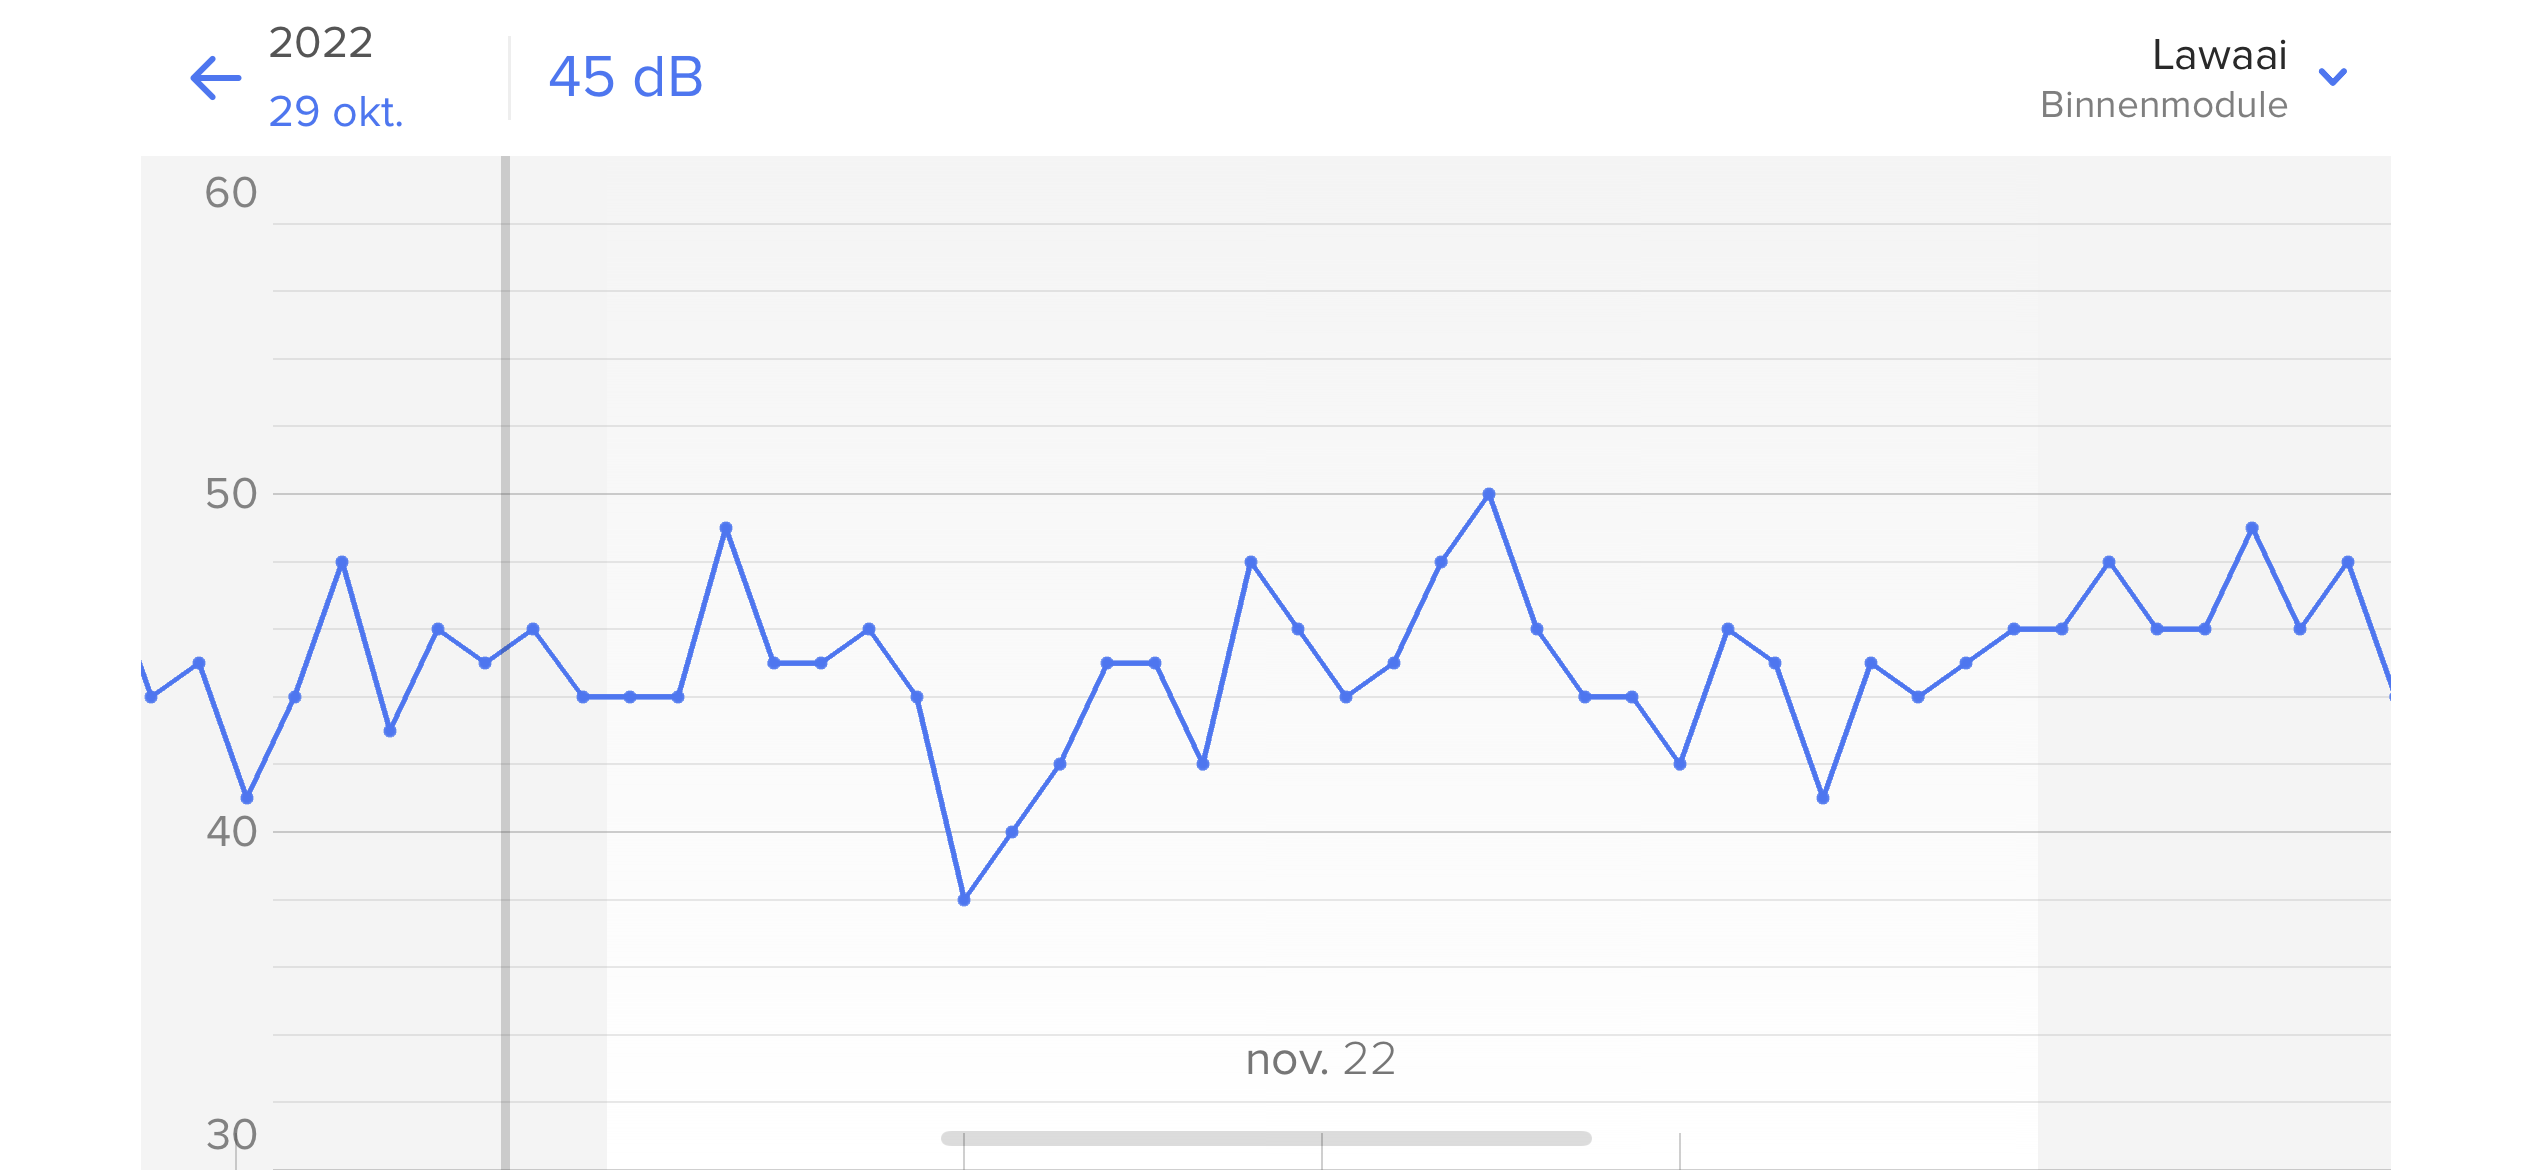Click the 30 label on the vertical axis
The width and height of the screenshot is (2532, 1170).
[x=231, y=1135]
